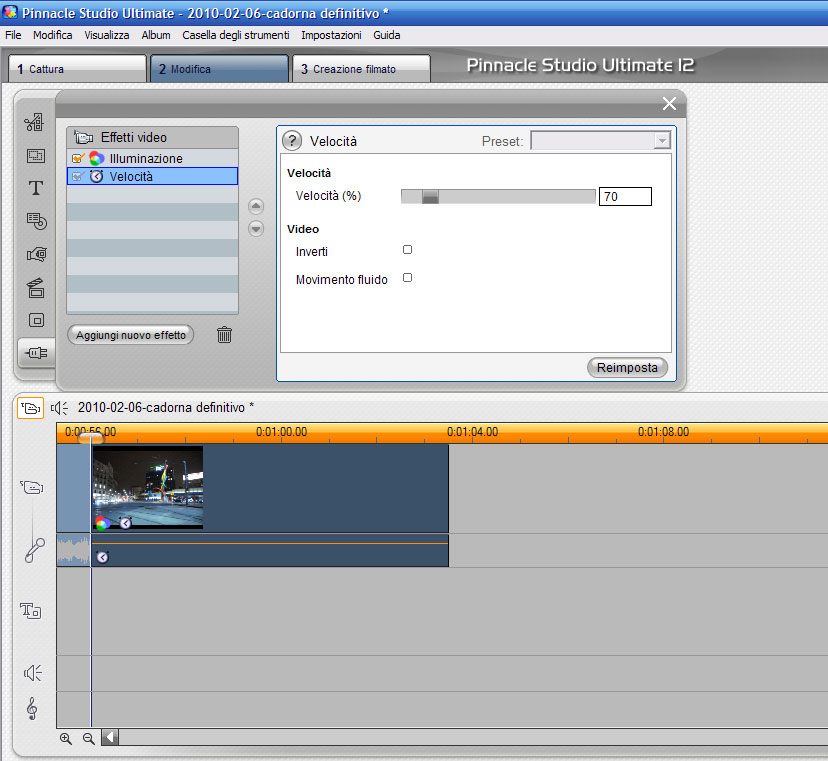Close the effects toolbox with X
The width and height of the screenshot is (828, 761).
tap(669, 104)
